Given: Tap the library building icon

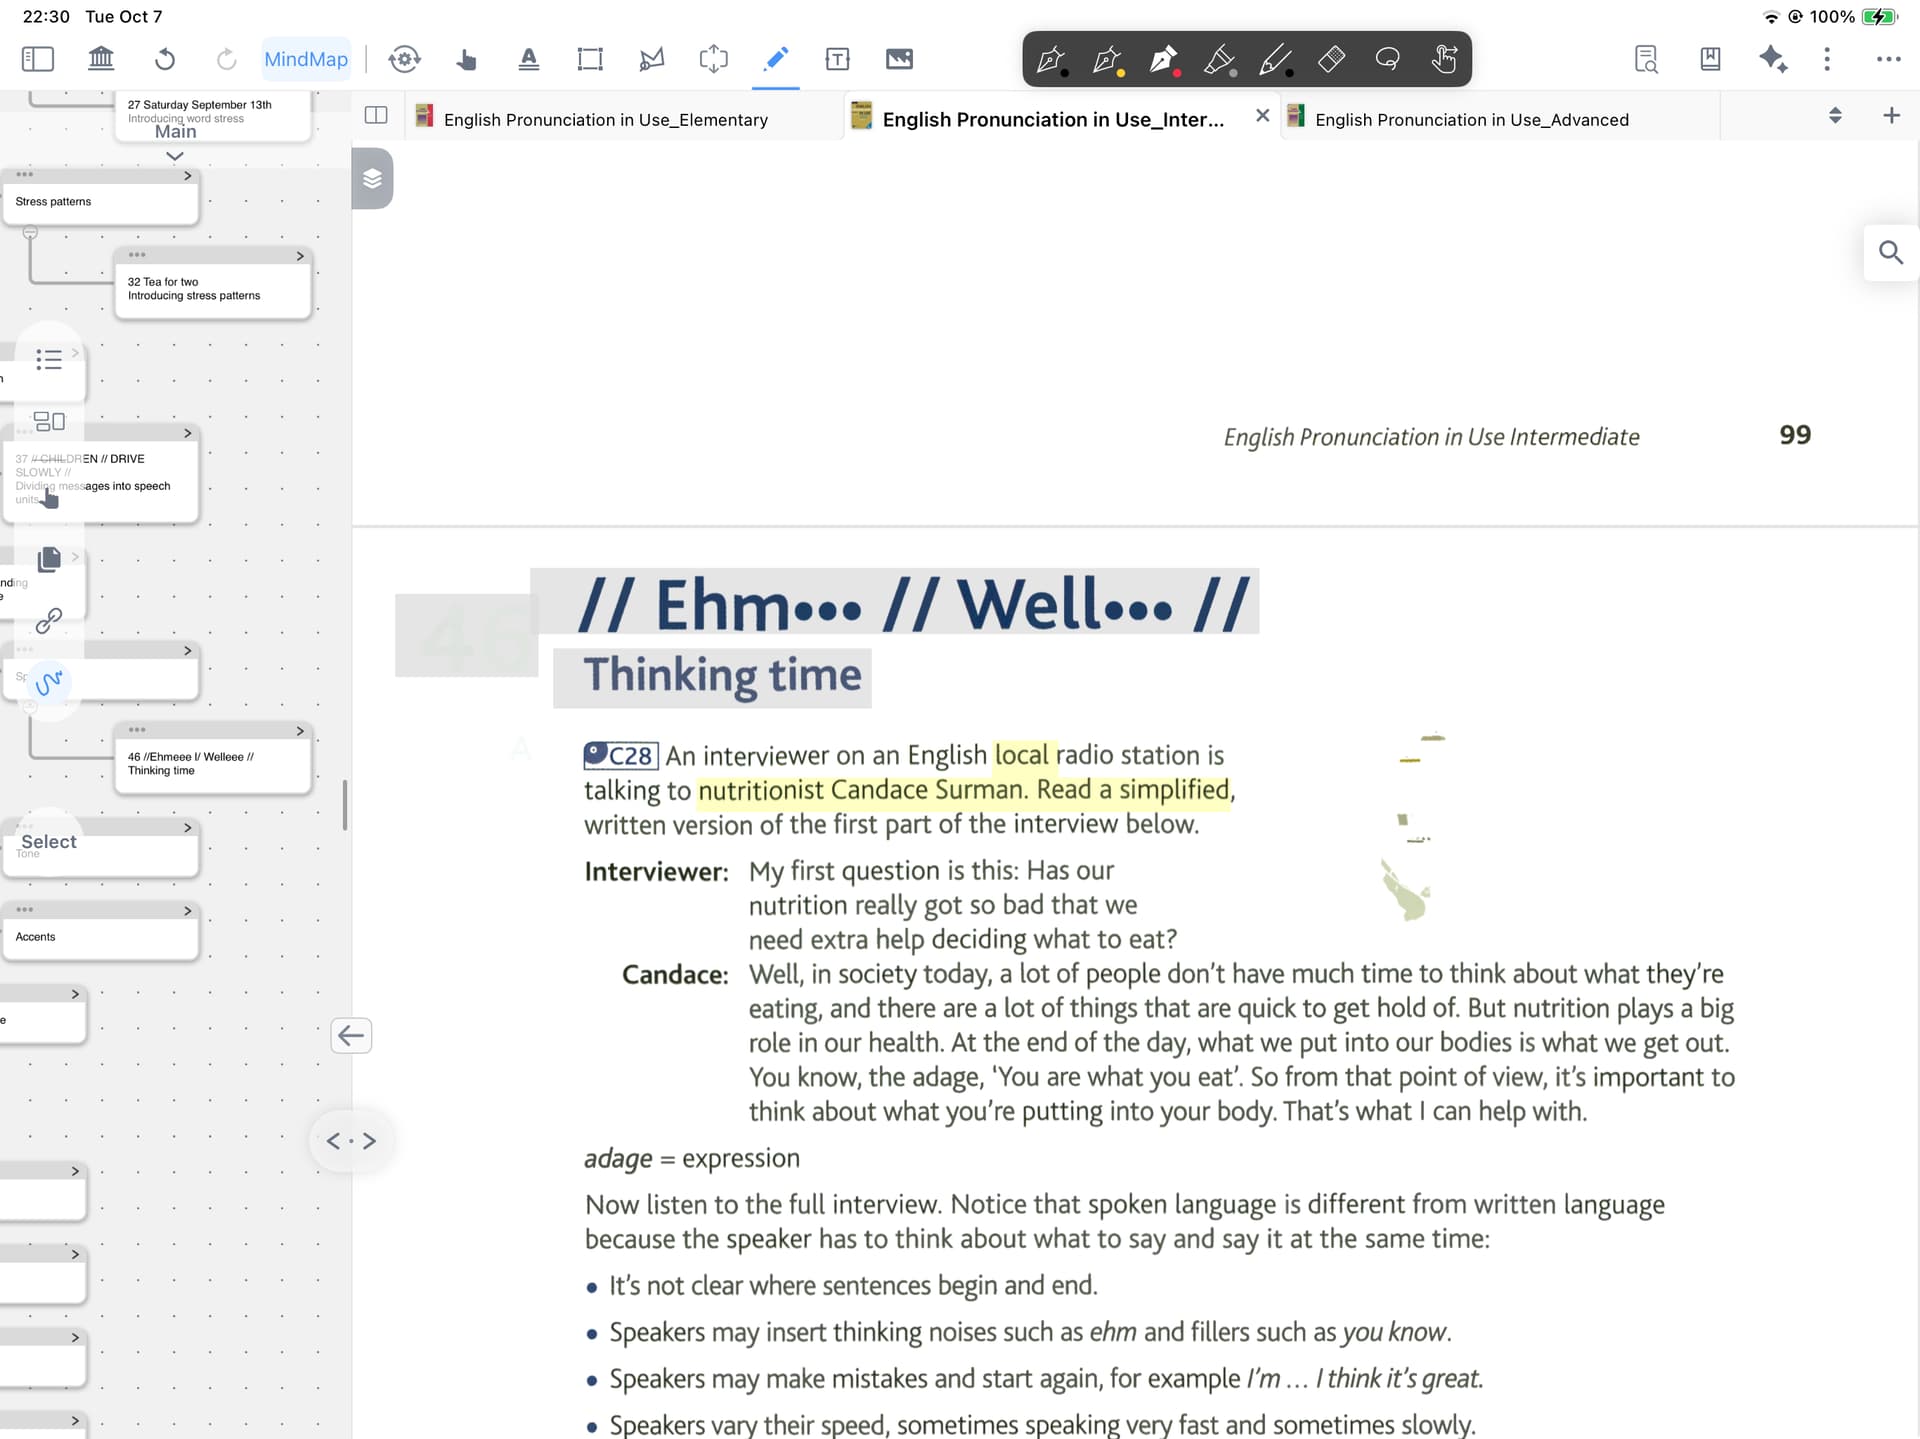Looking at the screenshot, I should pos(101,59).
